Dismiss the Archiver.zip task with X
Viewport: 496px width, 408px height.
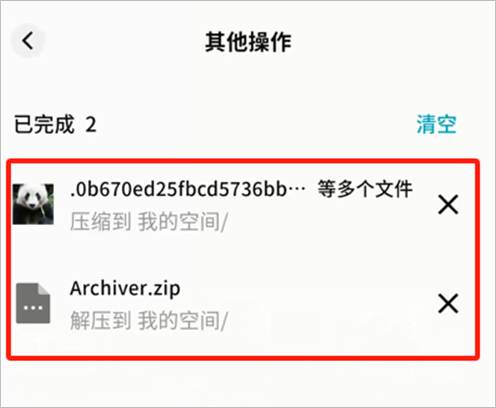coord(448,303)
